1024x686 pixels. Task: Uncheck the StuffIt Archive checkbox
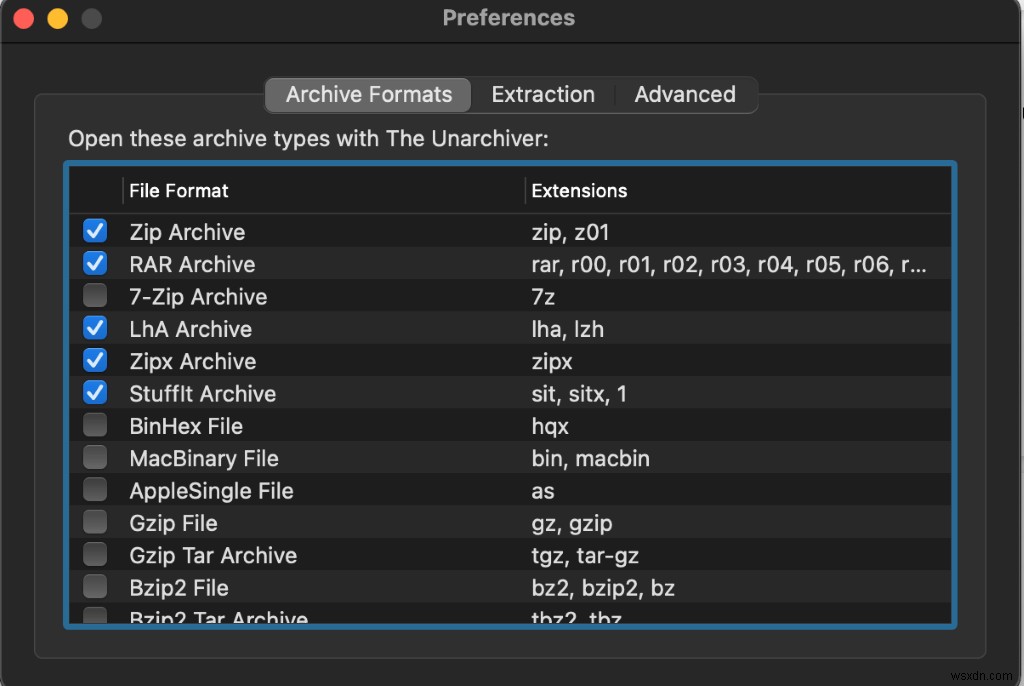[95, 394]
